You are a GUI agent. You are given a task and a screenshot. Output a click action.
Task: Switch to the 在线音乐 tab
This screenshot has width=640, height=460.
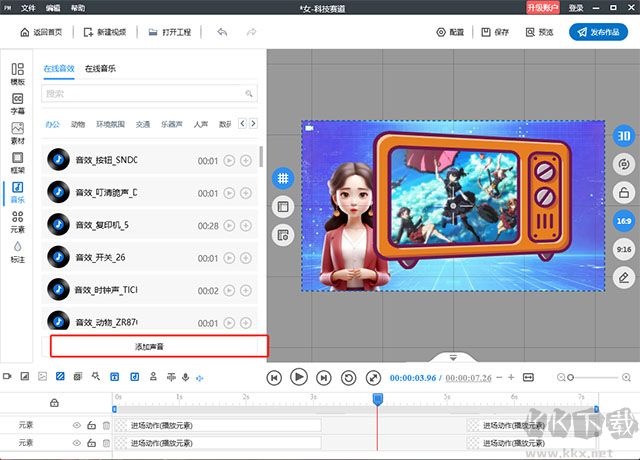point(100,69)
